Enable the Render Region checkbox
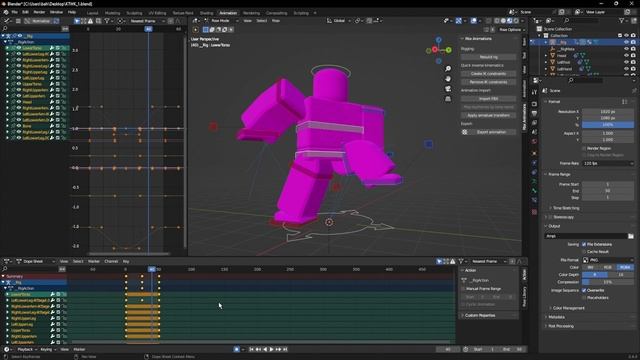This screenshot has width=640, height=360. 584,149
